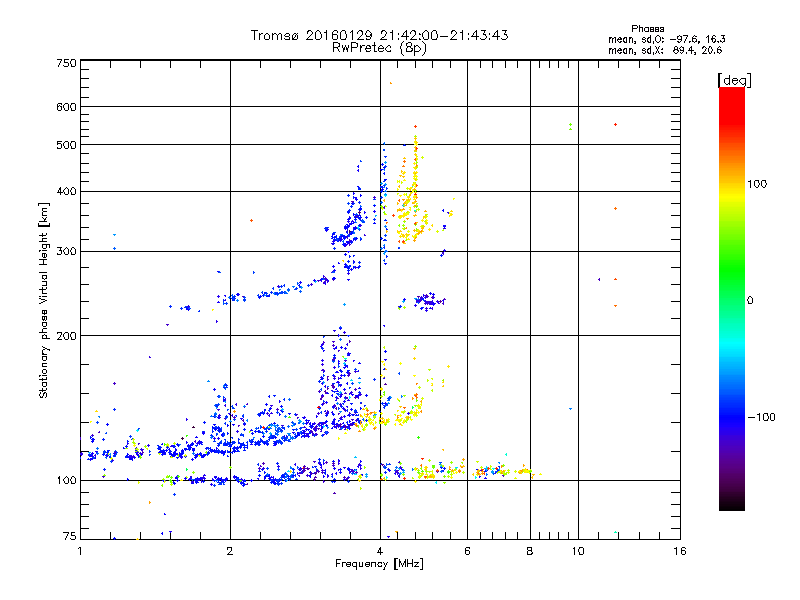Click the y-axis tick label "200"

66,336
